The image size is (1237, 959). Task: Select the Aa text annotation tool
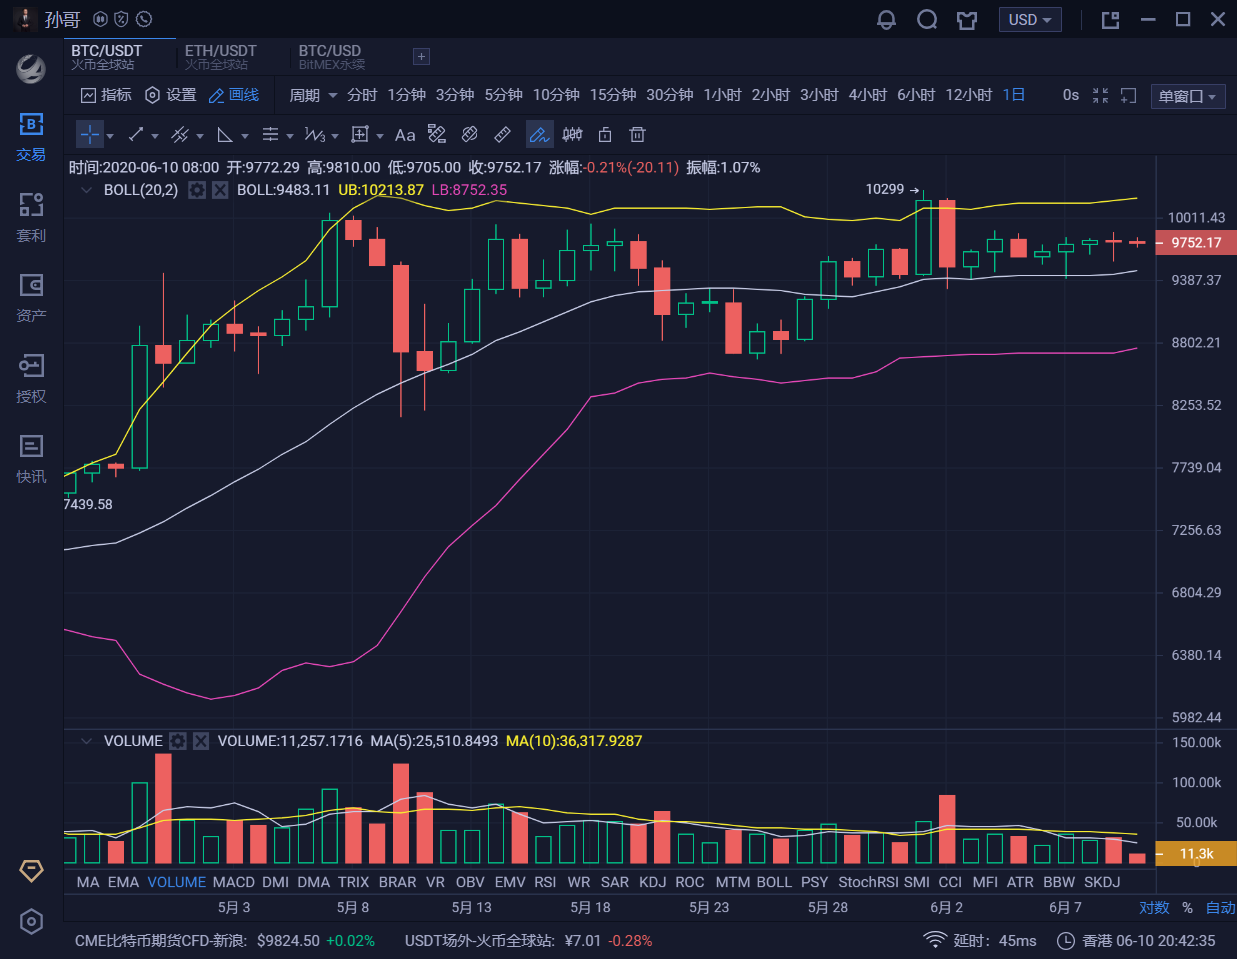coord(405,135)
